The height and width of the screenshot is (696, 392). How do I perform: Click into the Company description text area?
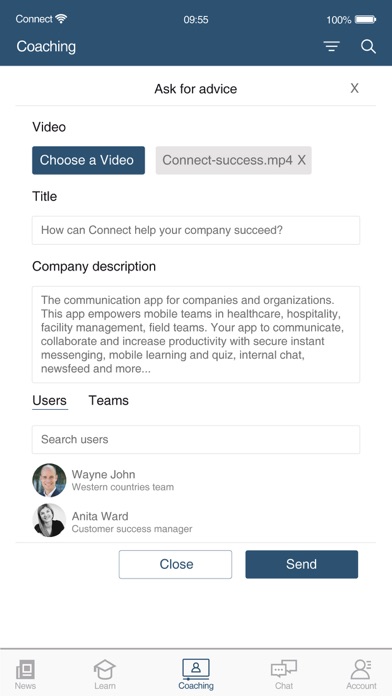[x=196, y=335]
